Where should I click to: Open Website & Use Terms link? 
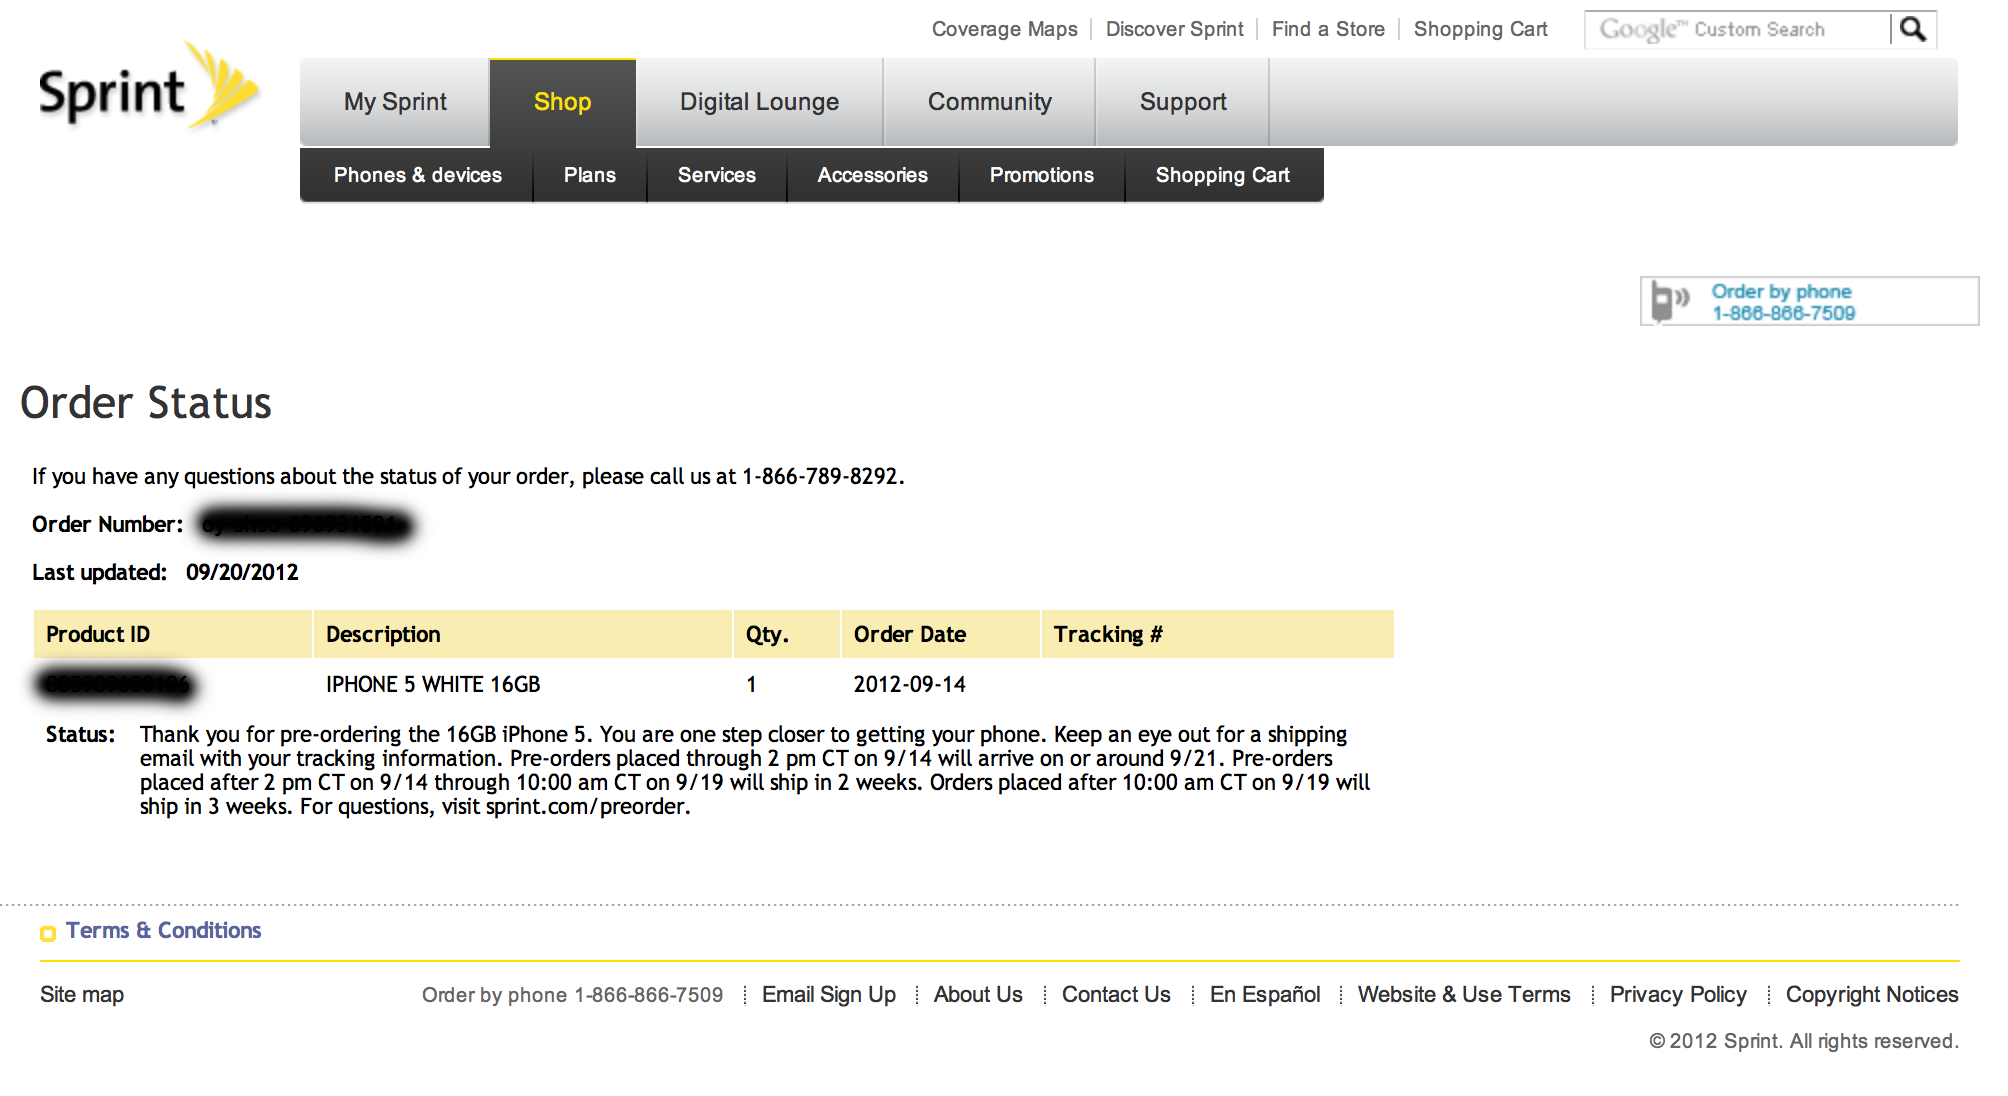(1464, 994)
